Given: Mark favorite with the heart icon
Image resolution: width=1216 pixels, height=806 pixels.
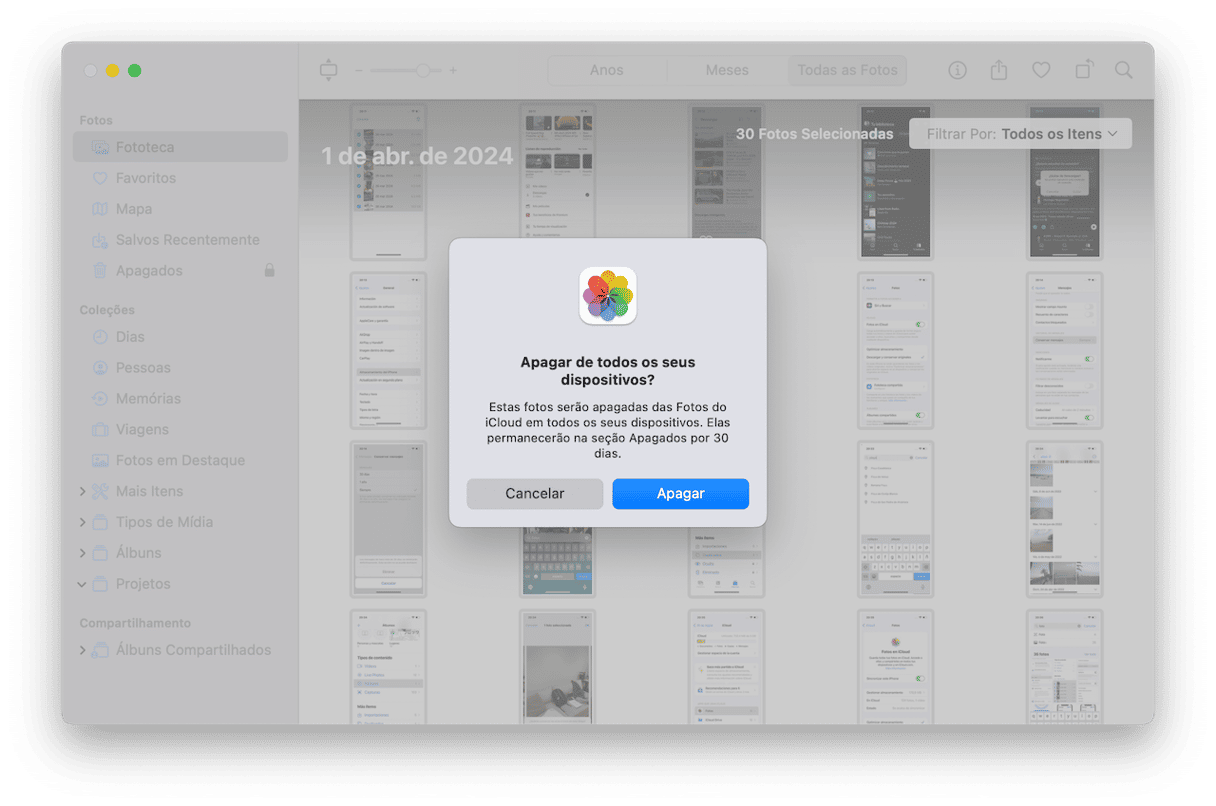Looking at the screenshot, I should click(1041, 70).
